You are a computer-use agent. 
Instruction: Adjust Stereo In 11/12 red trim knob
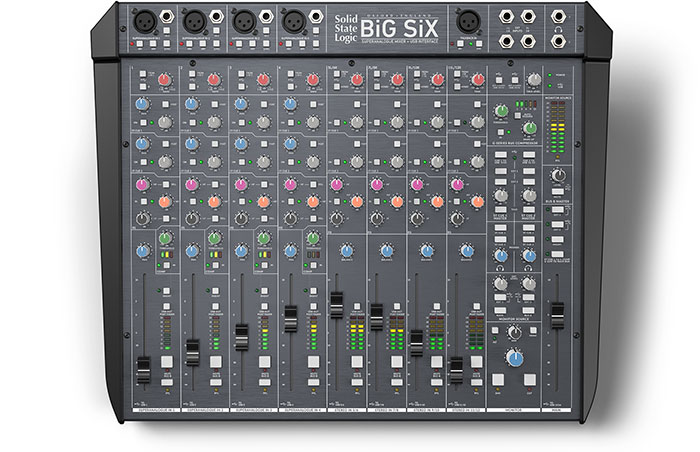[478, 80]
